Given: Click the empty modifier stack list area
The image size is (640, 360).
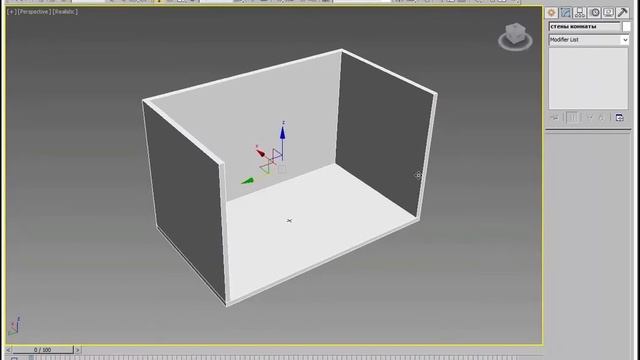Looking at the screenshot, I should click(588, 78).
